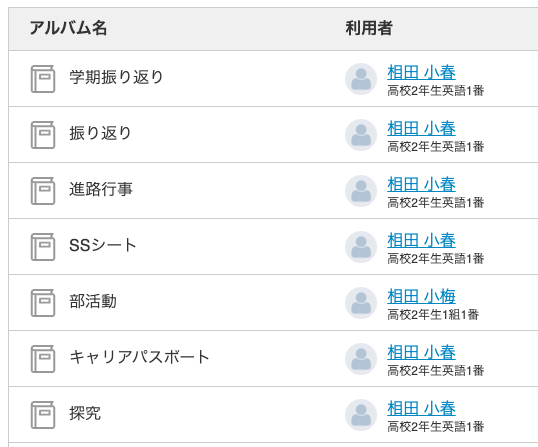Open user link 相田 小梅
The width and height of the screenshot is (538, 447).
click(x=421, y=296)
